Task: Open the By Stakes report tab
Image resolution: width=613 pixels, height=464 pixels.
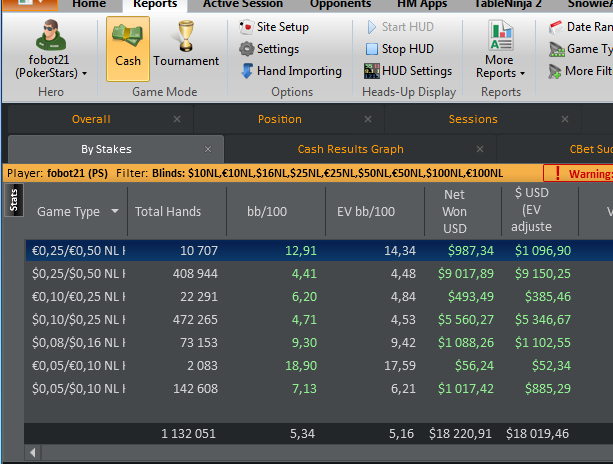Action: [x=106, y=149]
